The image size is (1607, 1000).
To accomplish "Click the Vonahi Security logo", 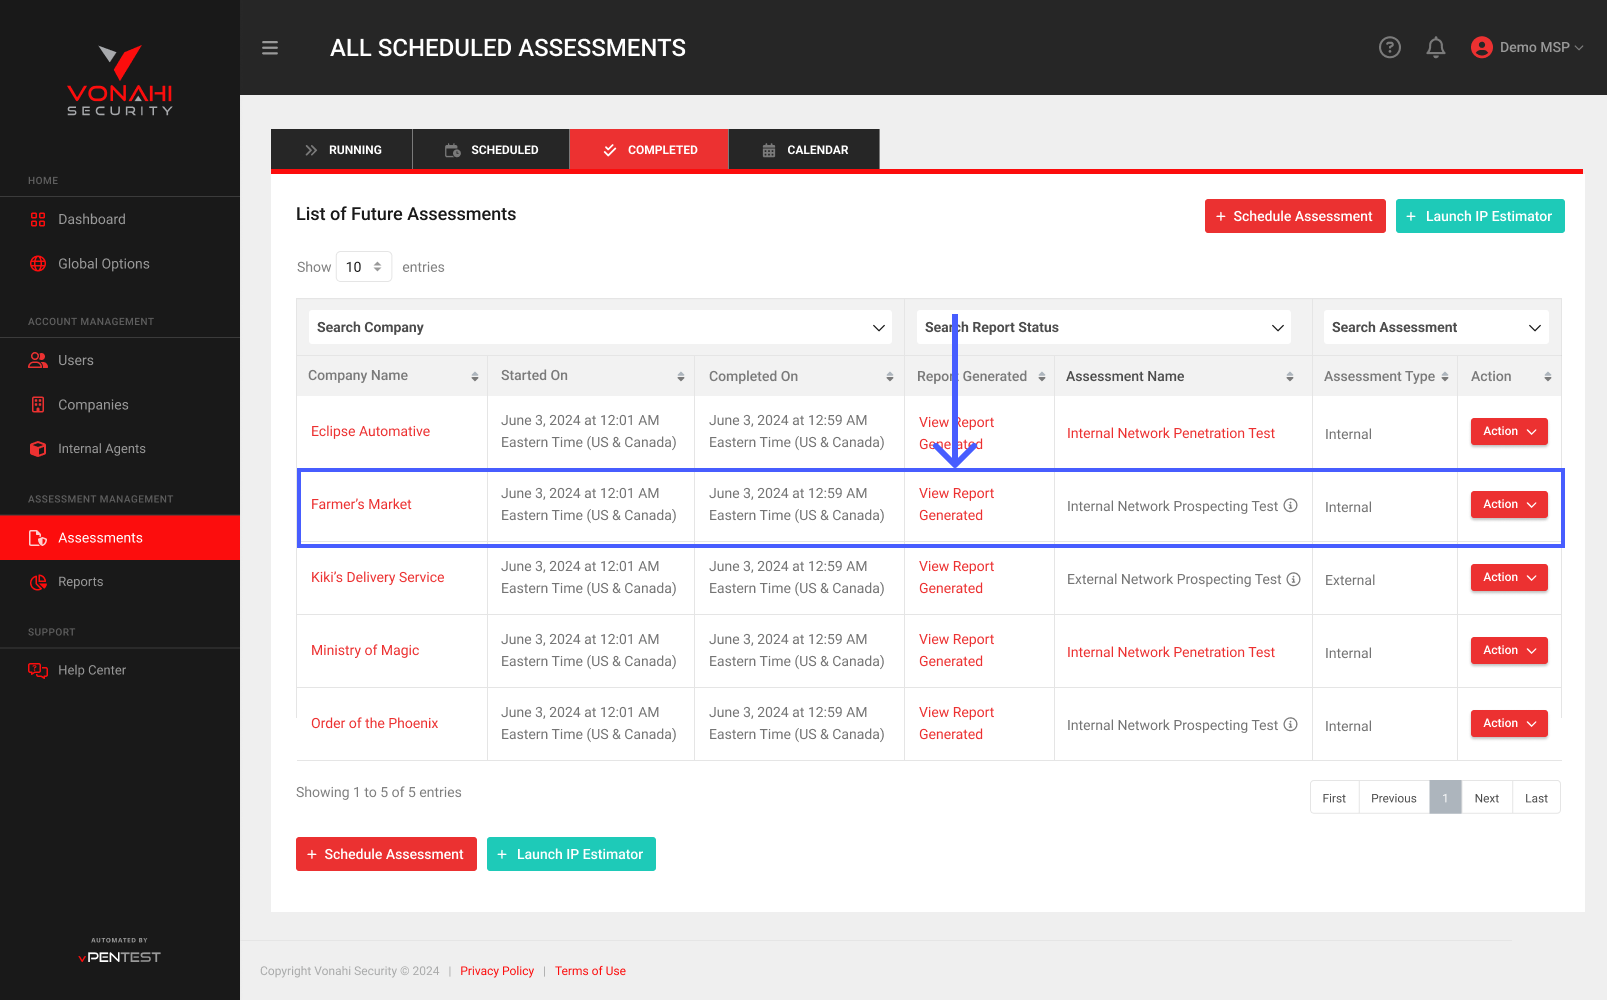I will 120,82.
